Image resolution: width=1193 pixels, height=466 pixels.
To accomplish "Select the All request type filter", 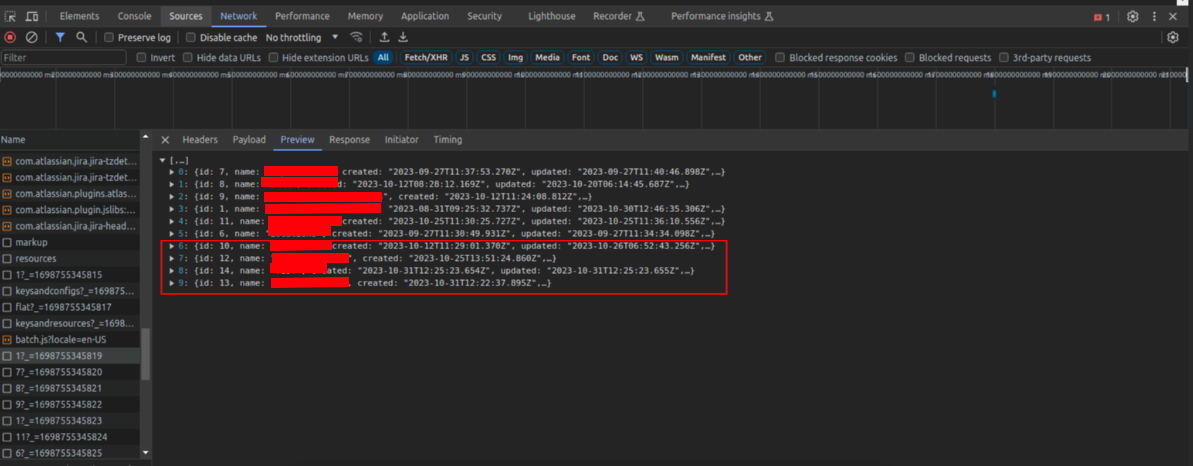I will click(x=383, y=58).
